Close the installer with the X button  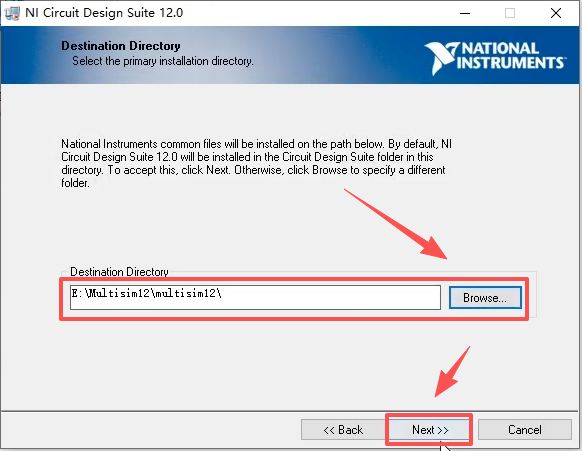tap(556, 13)
